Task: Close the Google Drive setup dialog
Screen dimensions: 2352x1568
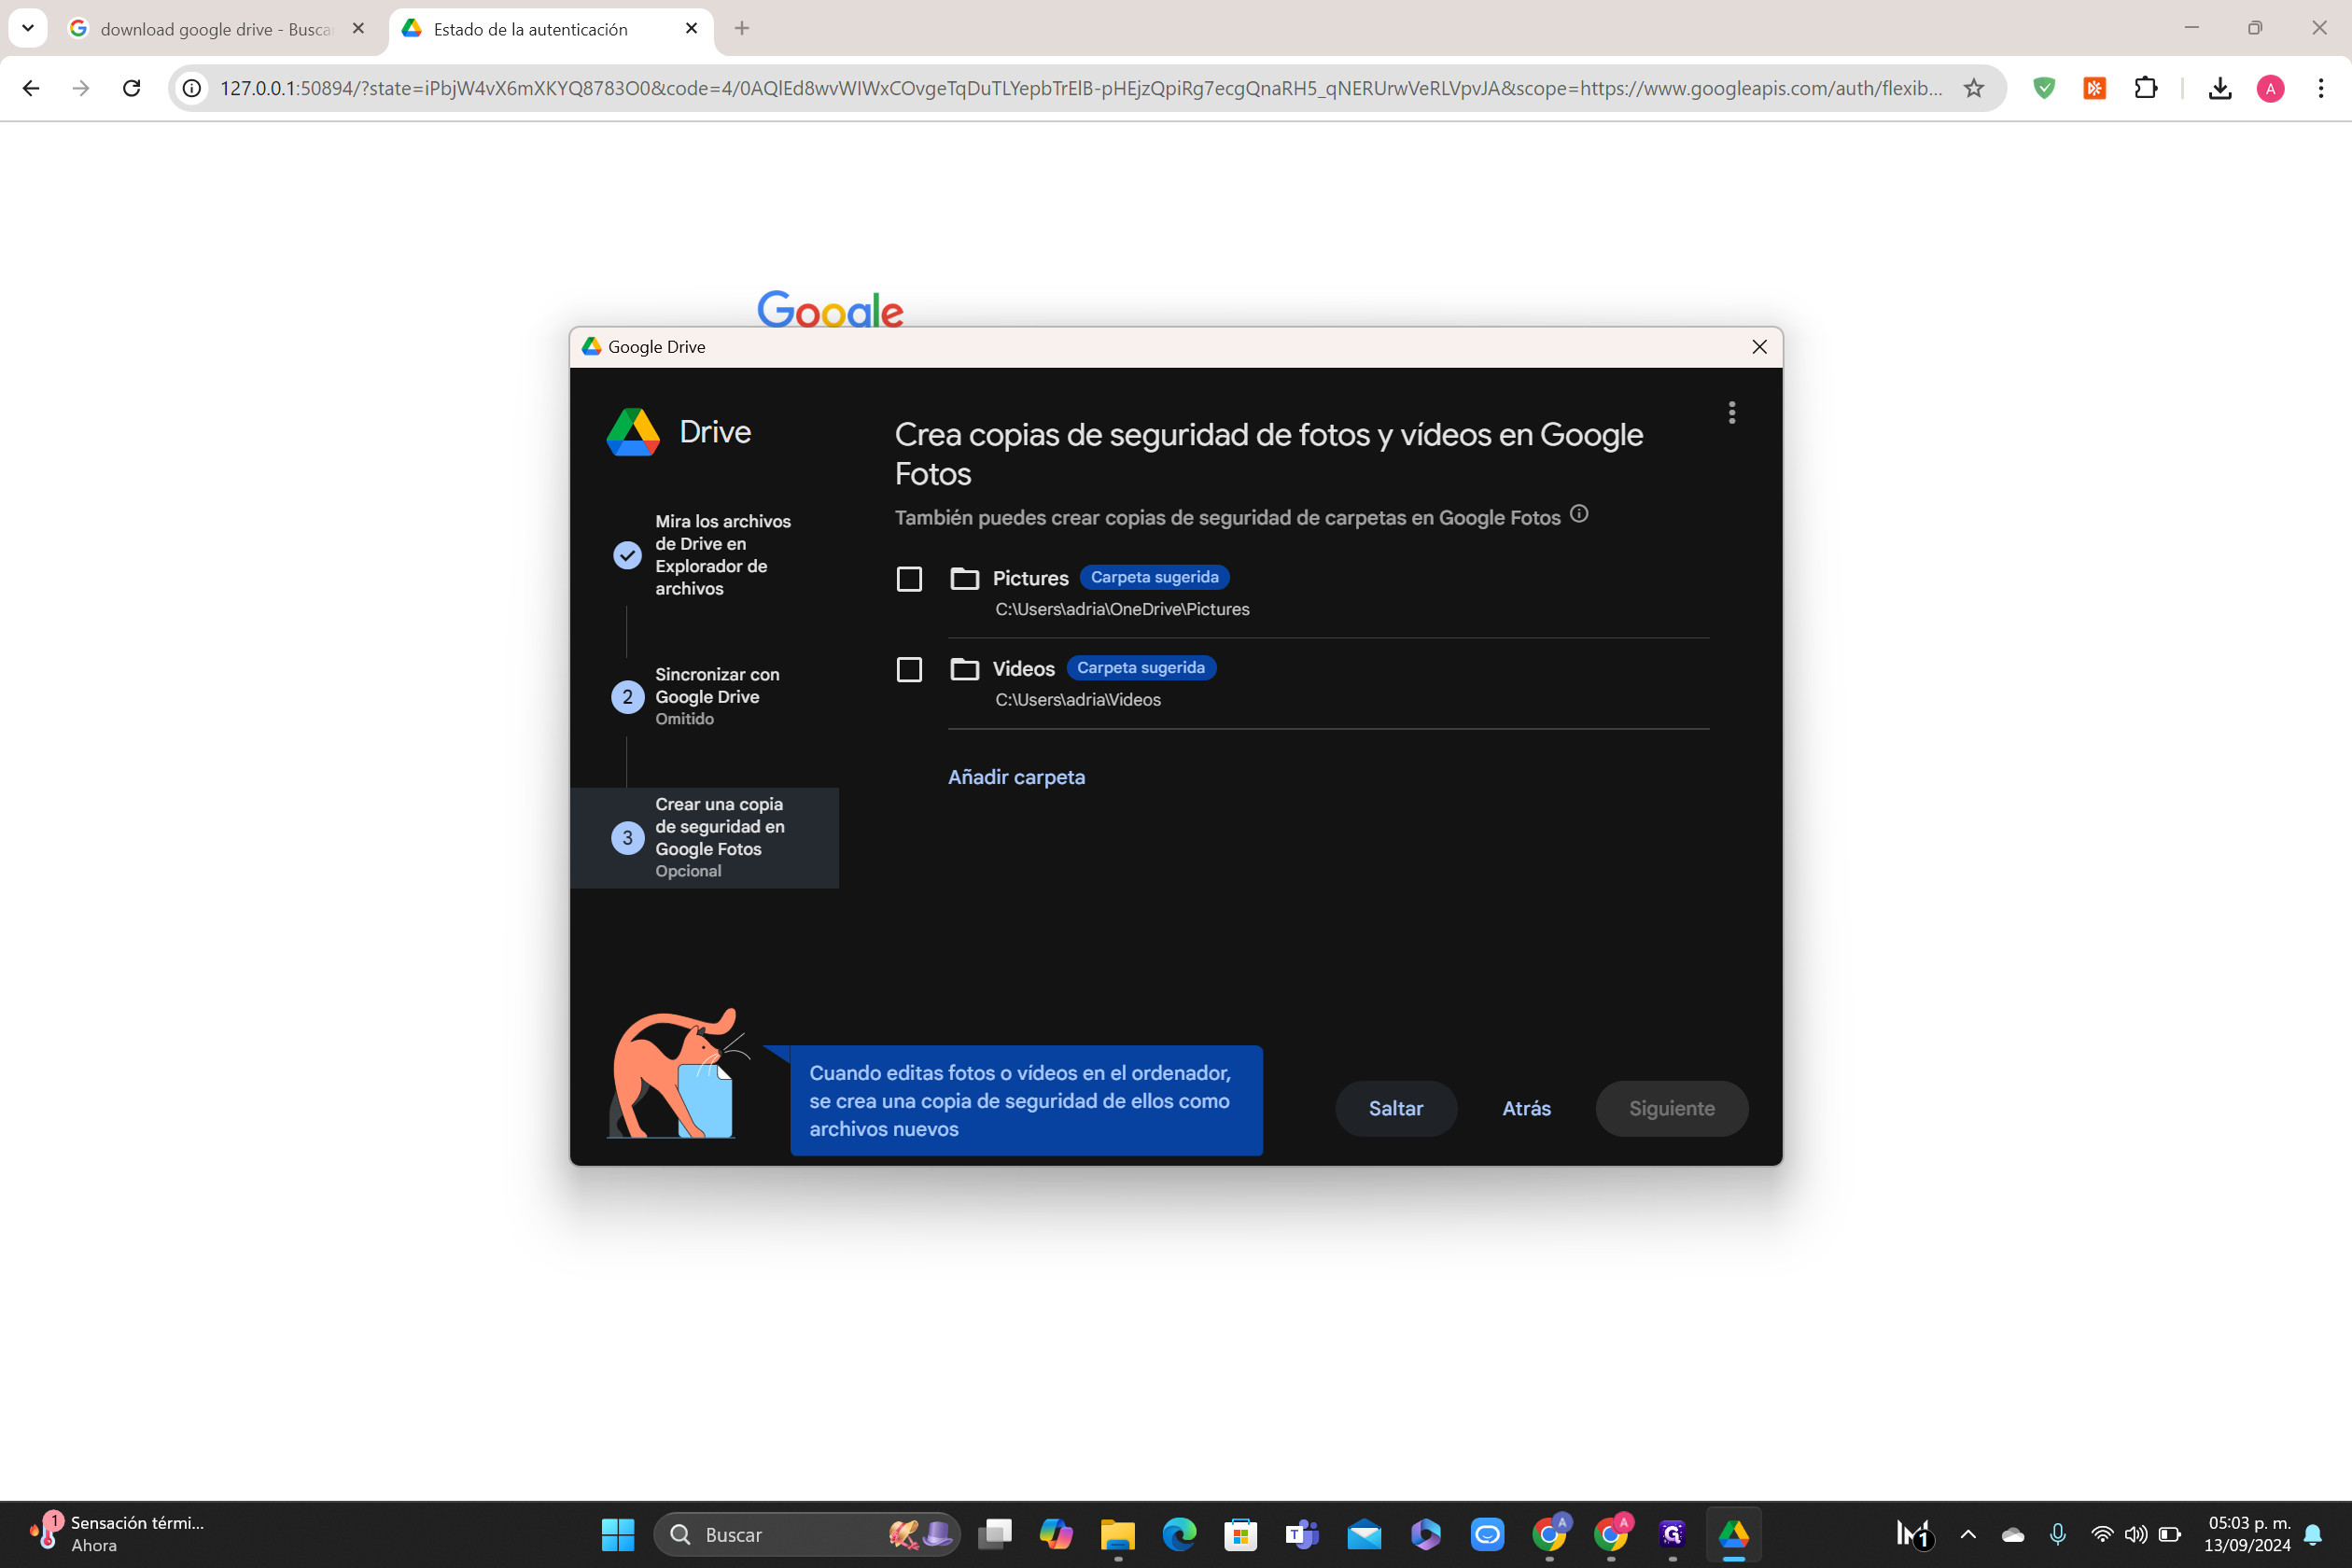Action: (x=1760, y=347)
